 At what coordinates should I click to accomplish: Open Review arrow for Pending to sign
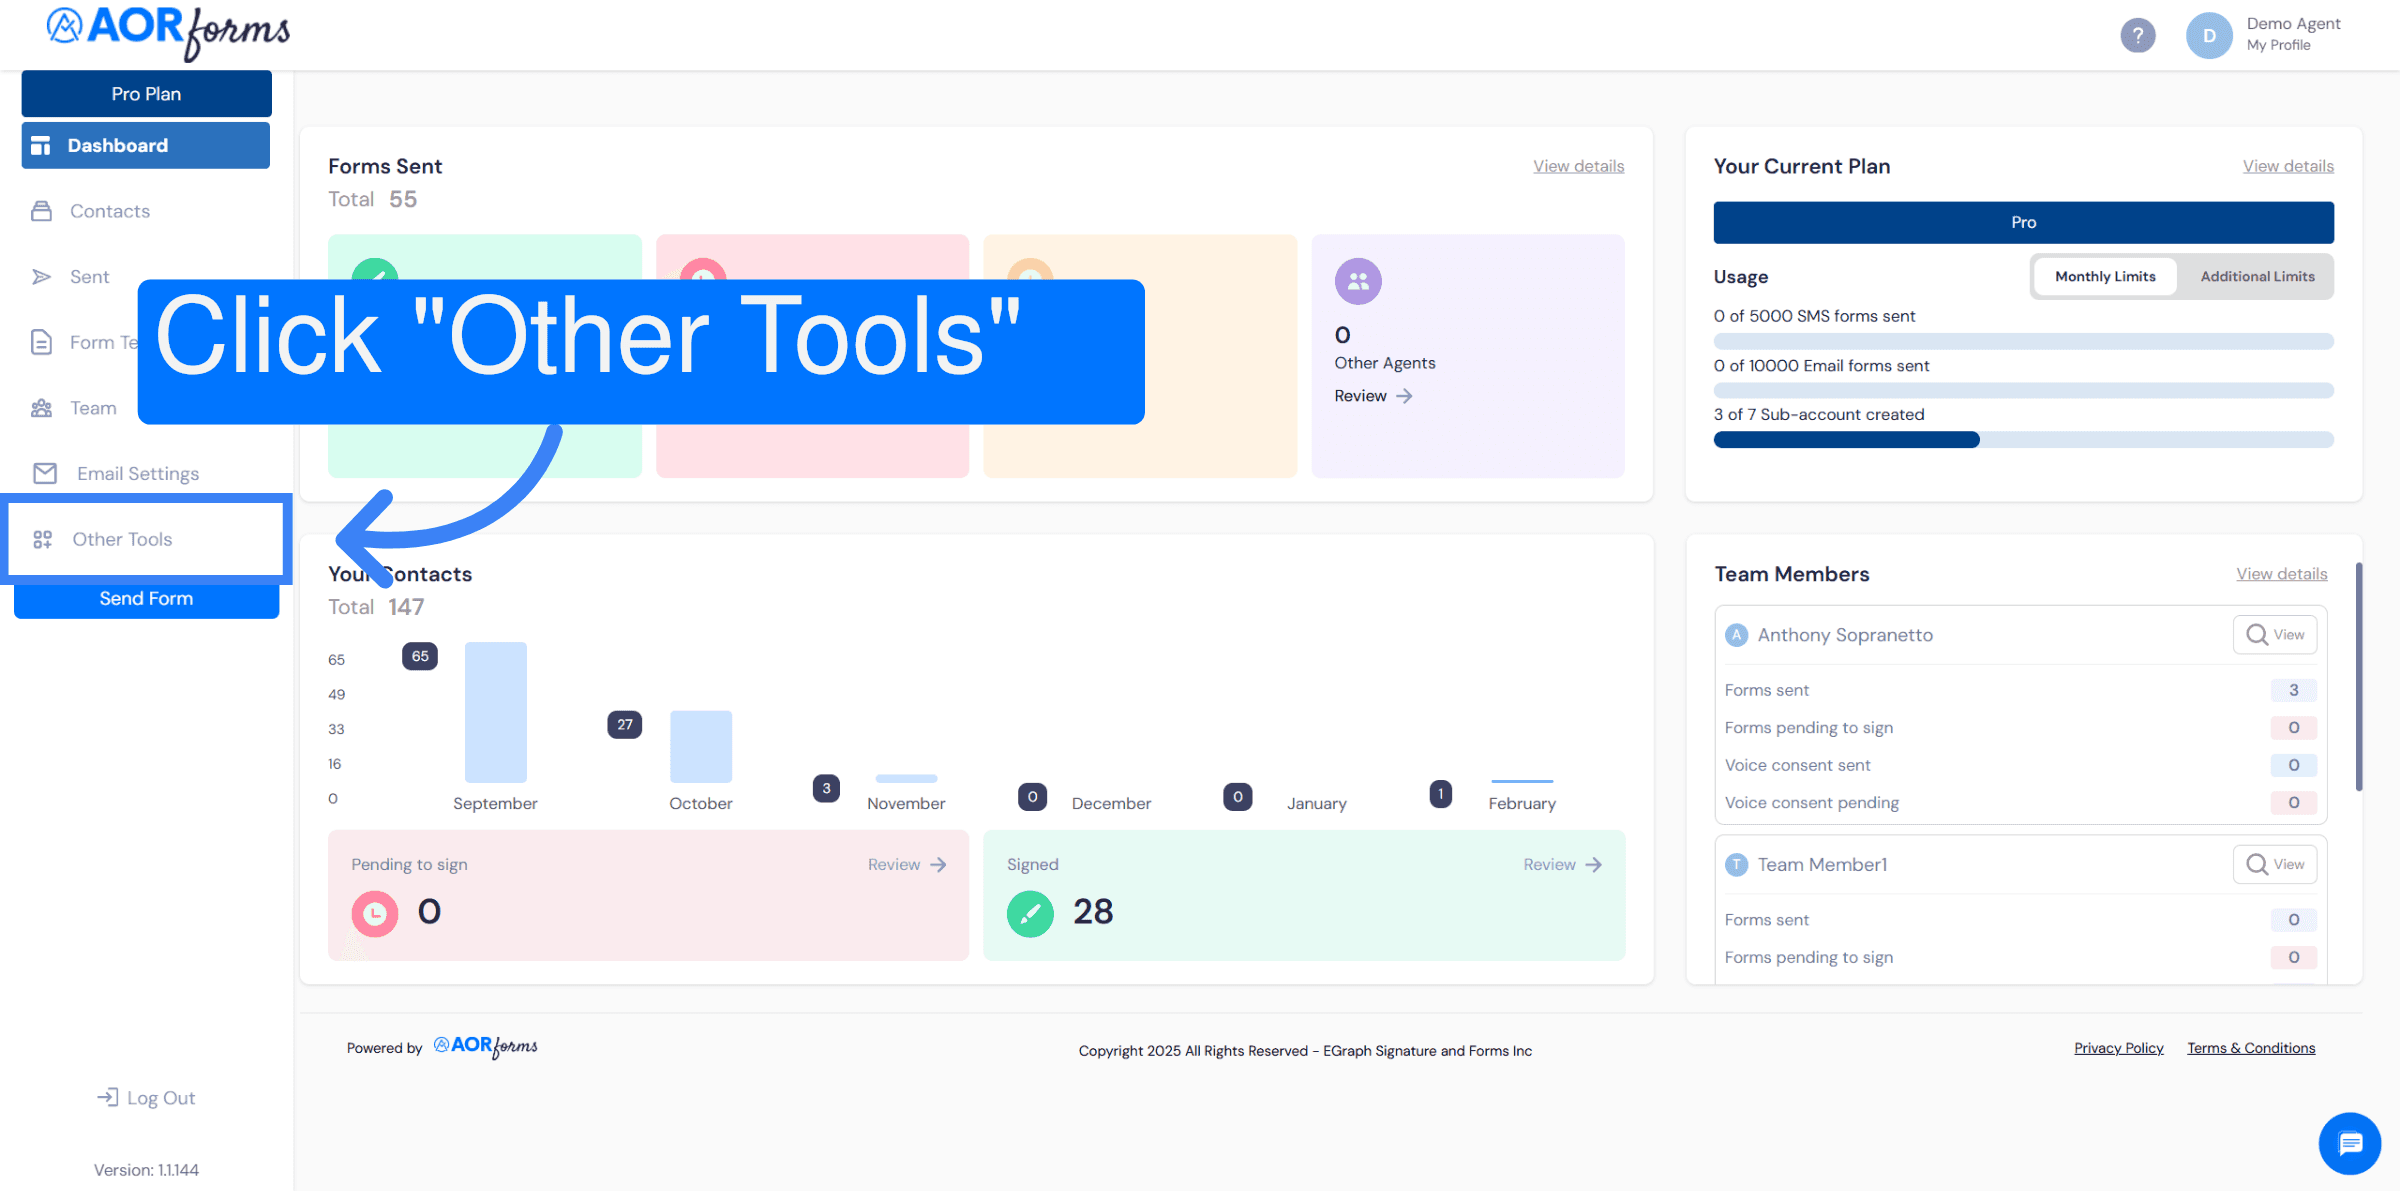905,864
